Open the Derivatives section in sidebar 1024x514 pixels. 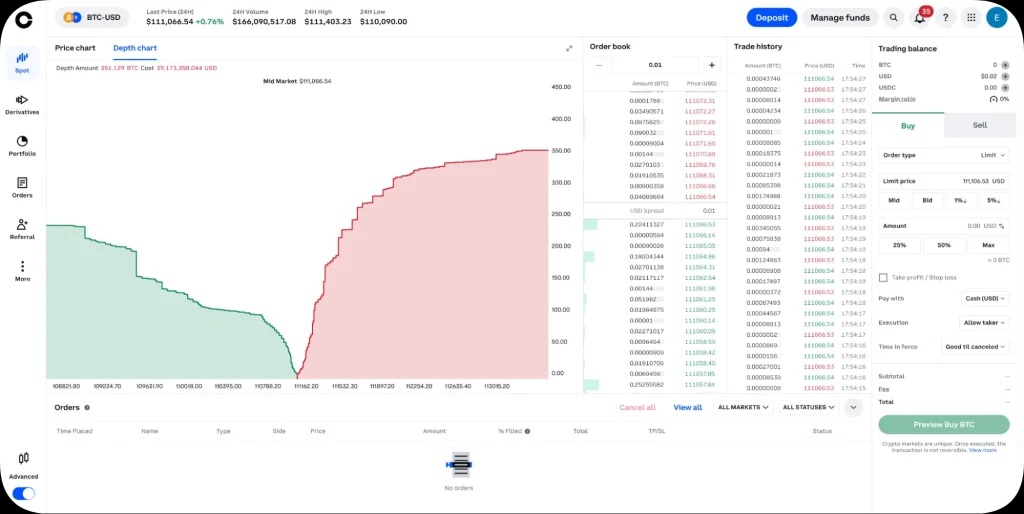tap(22, 103)
